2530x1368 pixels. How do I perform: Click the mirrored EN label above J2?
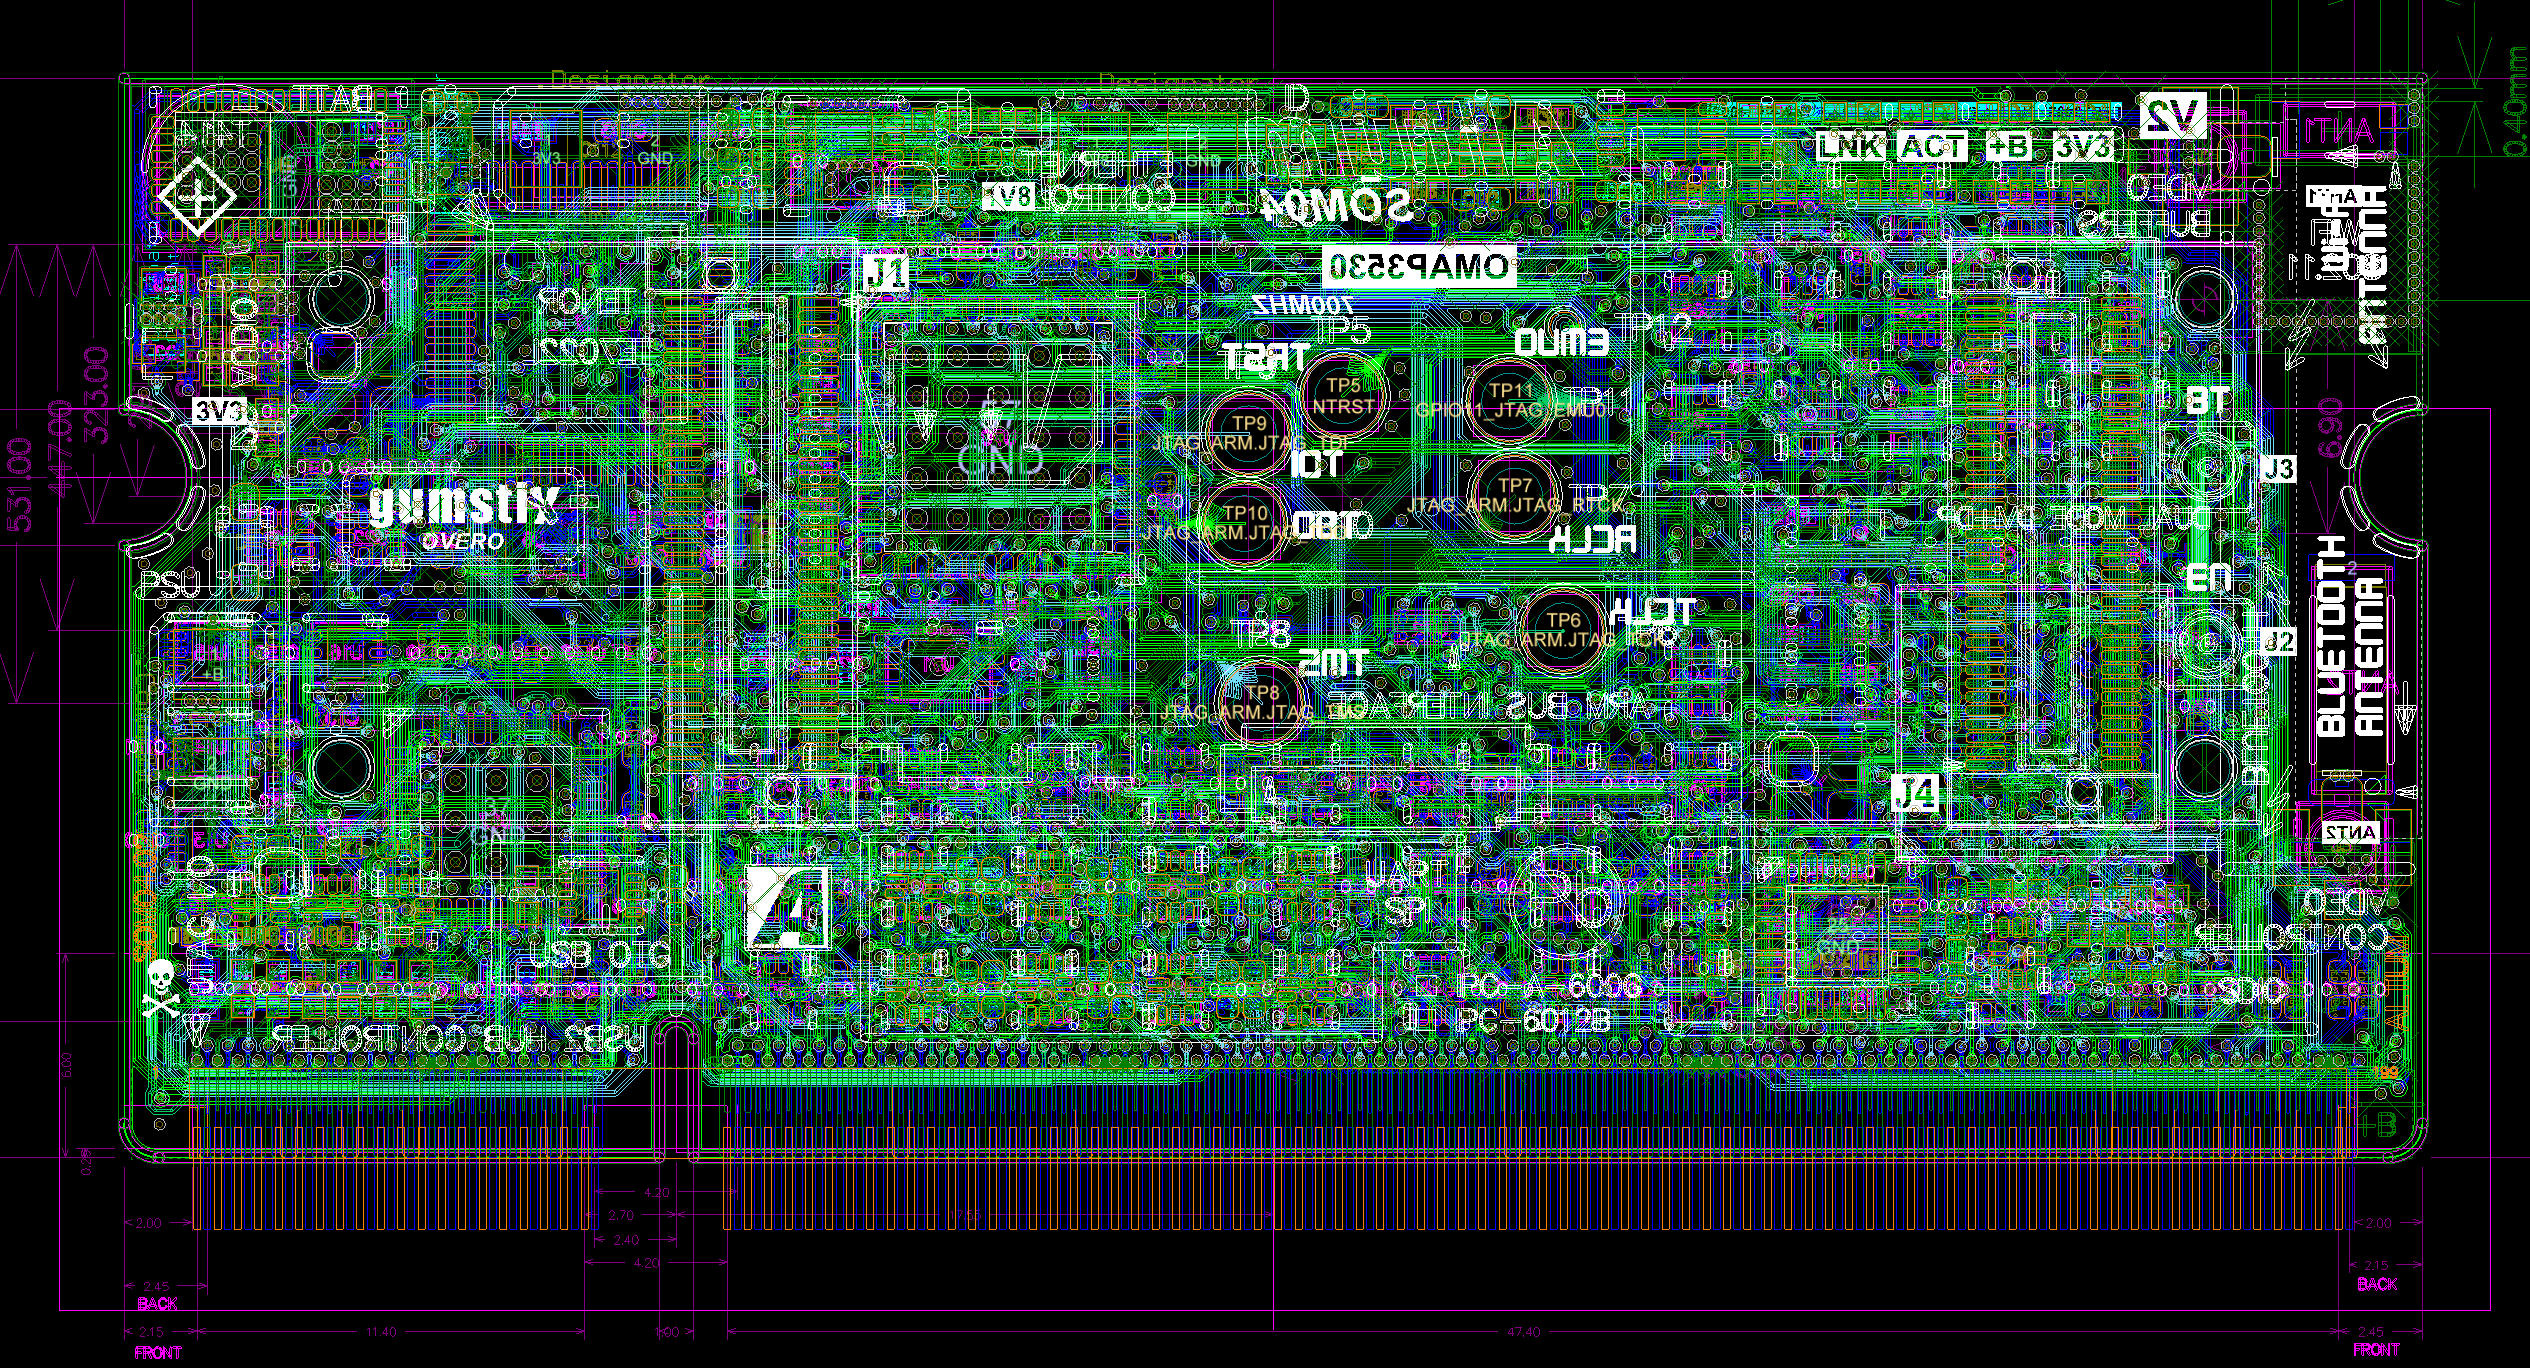pyautogui.click(x=2208, y=578)
